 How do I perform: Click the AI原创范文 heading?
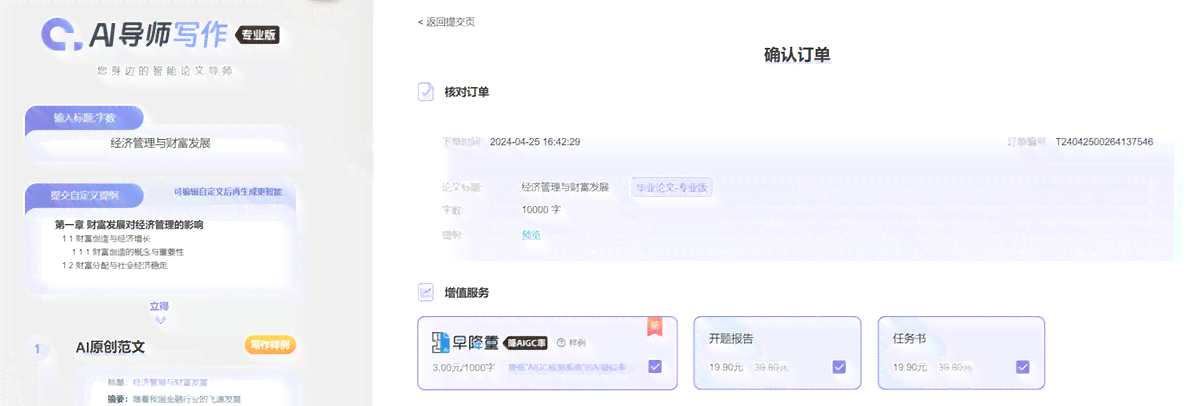coord(110,347)
